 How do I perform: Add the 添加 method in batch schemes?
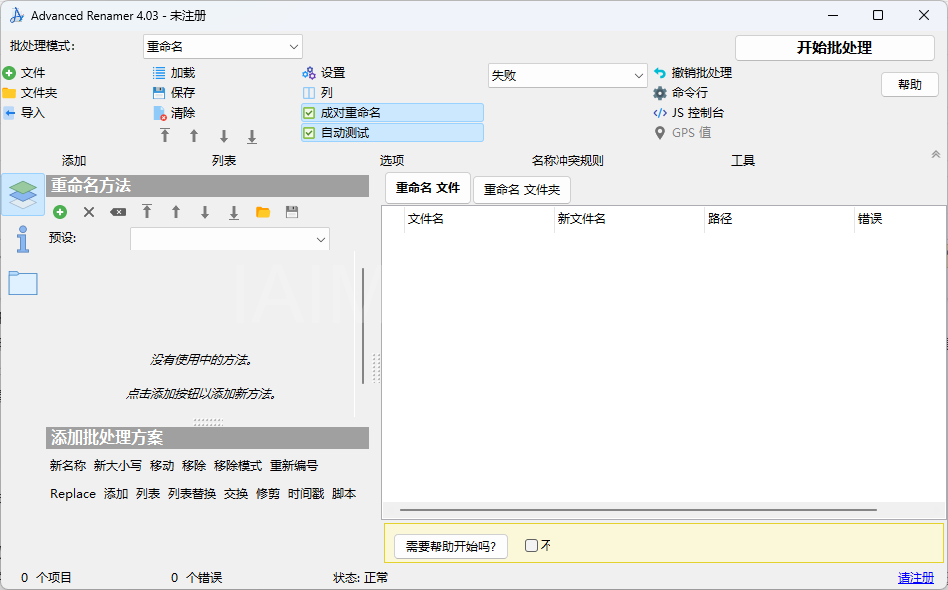pyautogui.click(x=116, y=494)
